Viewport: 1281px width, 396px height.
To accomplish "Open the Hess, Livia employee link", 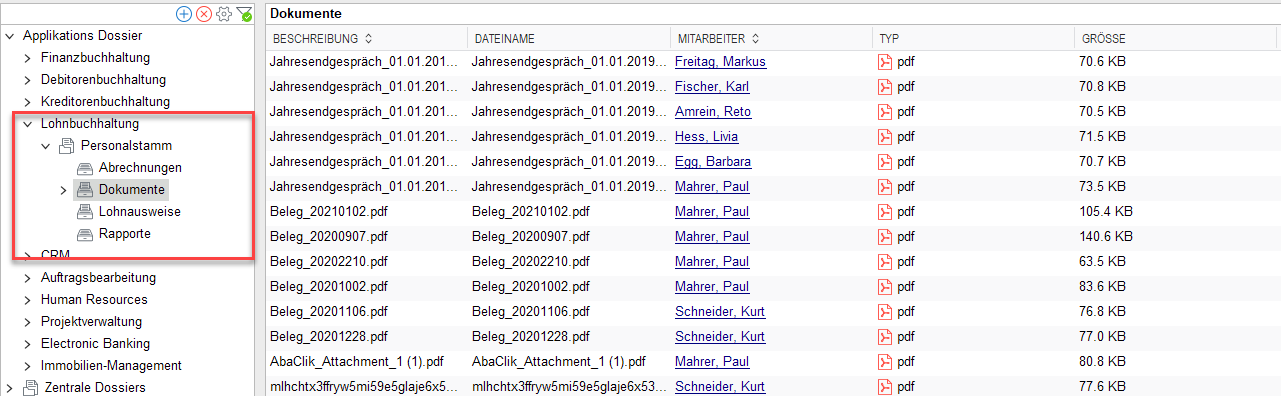I will 706,137.
